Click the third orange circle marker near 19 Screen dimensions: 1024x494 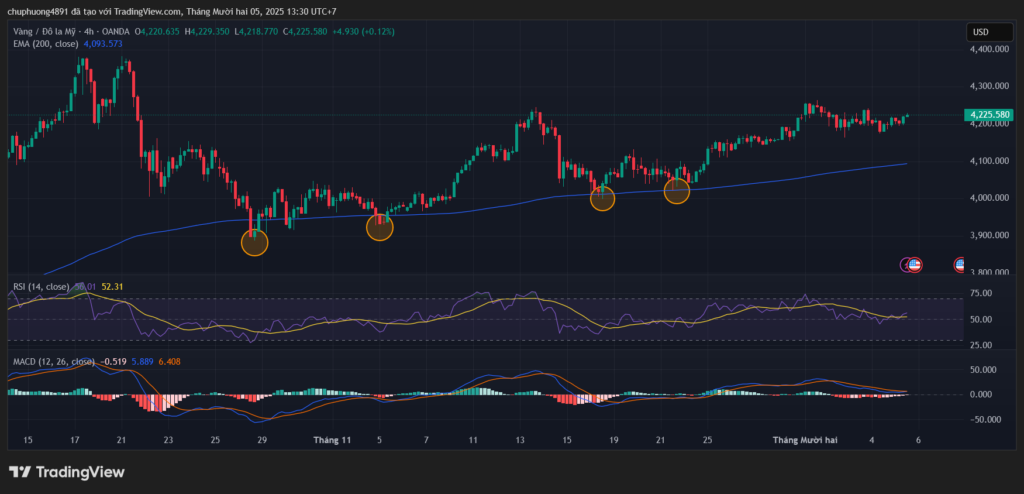(602, 198)
